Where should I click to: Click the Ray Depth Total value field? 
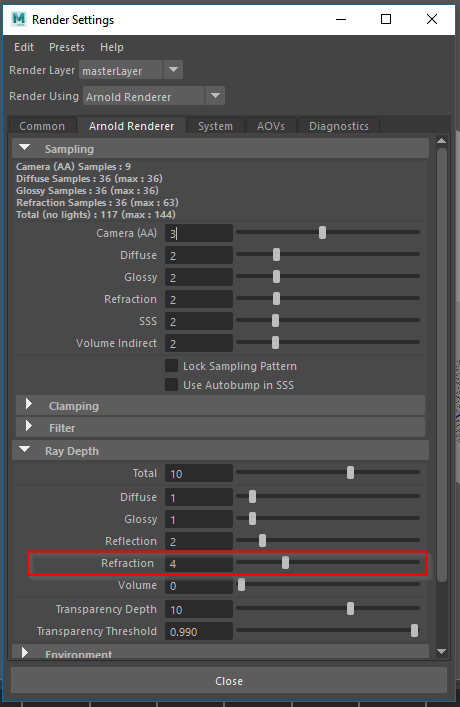click(199, 473)
